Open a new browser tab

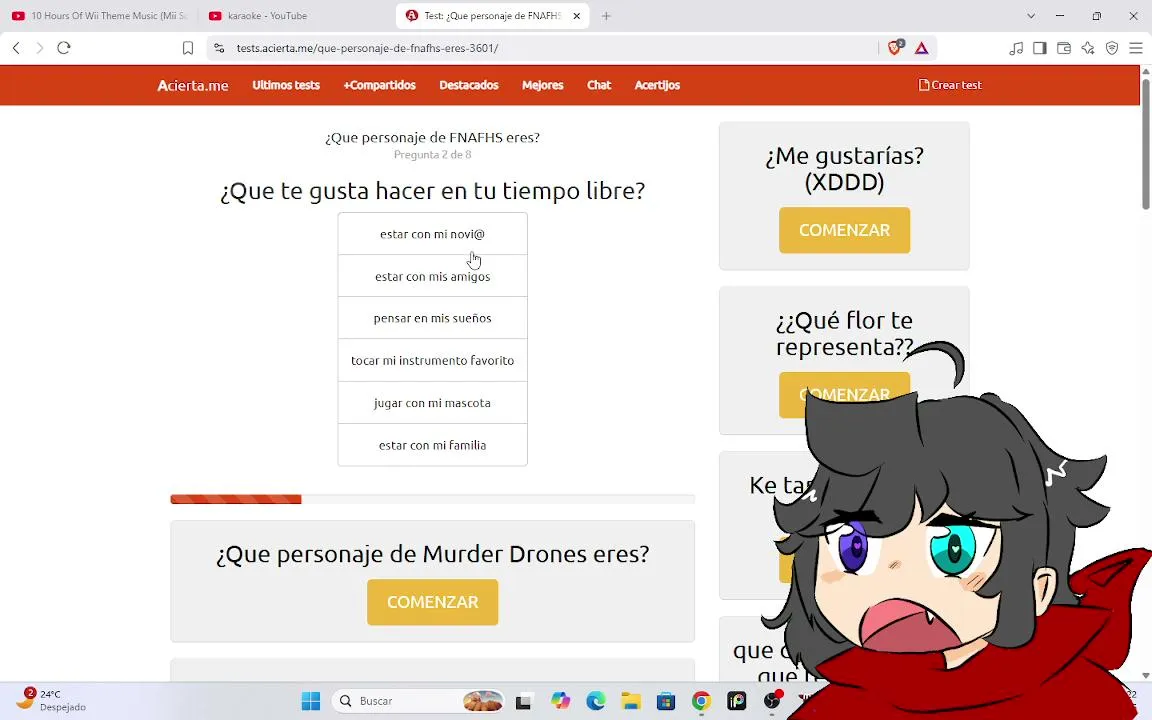tap(606, 15)
